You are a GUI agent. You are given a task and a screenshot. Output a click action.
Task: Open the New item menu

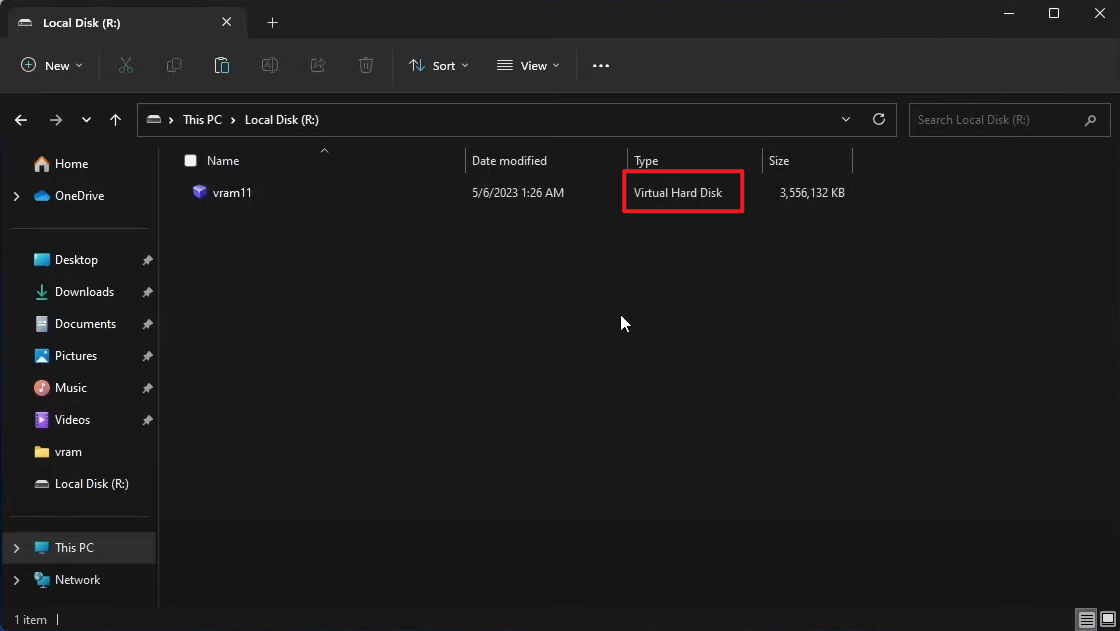(52, 65)
